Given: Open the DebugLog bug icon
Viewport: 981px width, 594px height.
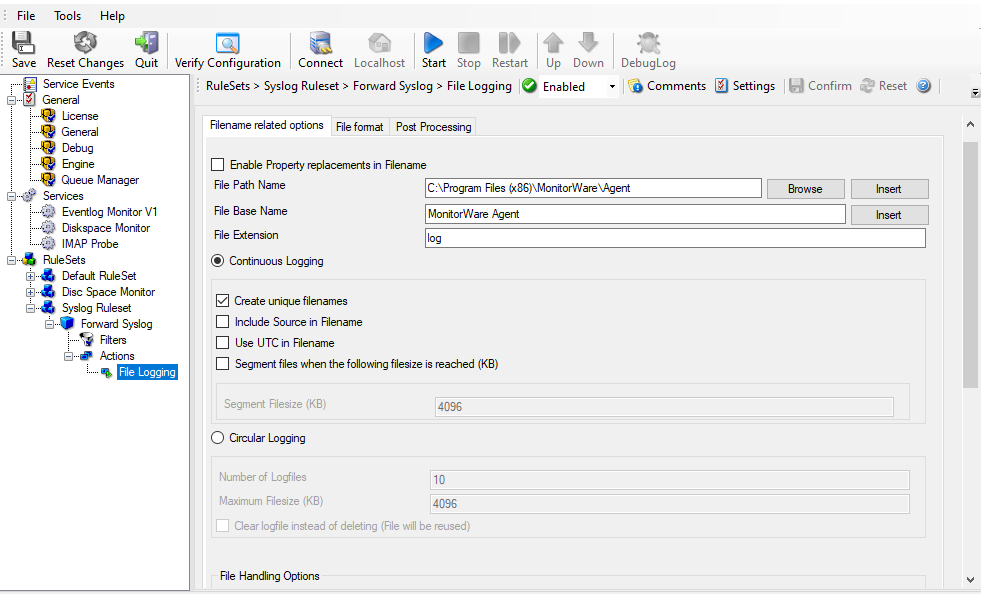Looking at the screenshot, I should click(648, 43).
